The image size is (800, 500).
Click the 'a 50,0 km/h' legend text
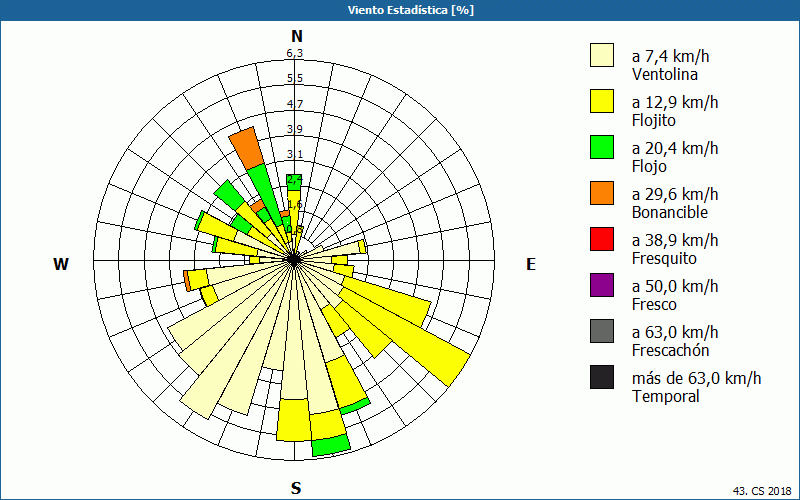(x=675, y=286)
